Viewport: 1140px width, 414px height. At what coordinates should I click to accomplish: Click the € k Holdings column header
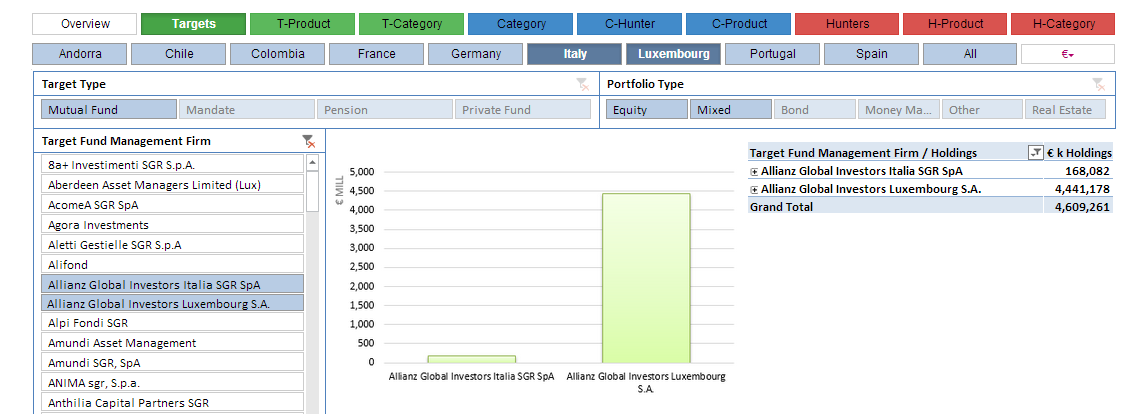(x=1079, y=153)
